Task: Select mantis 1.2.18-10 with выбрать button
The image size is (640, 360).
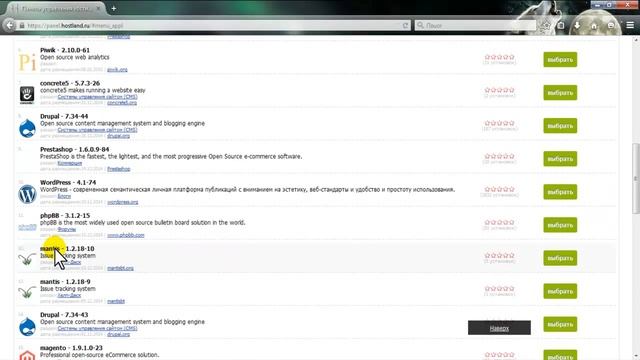Action: tap(560, 258)
